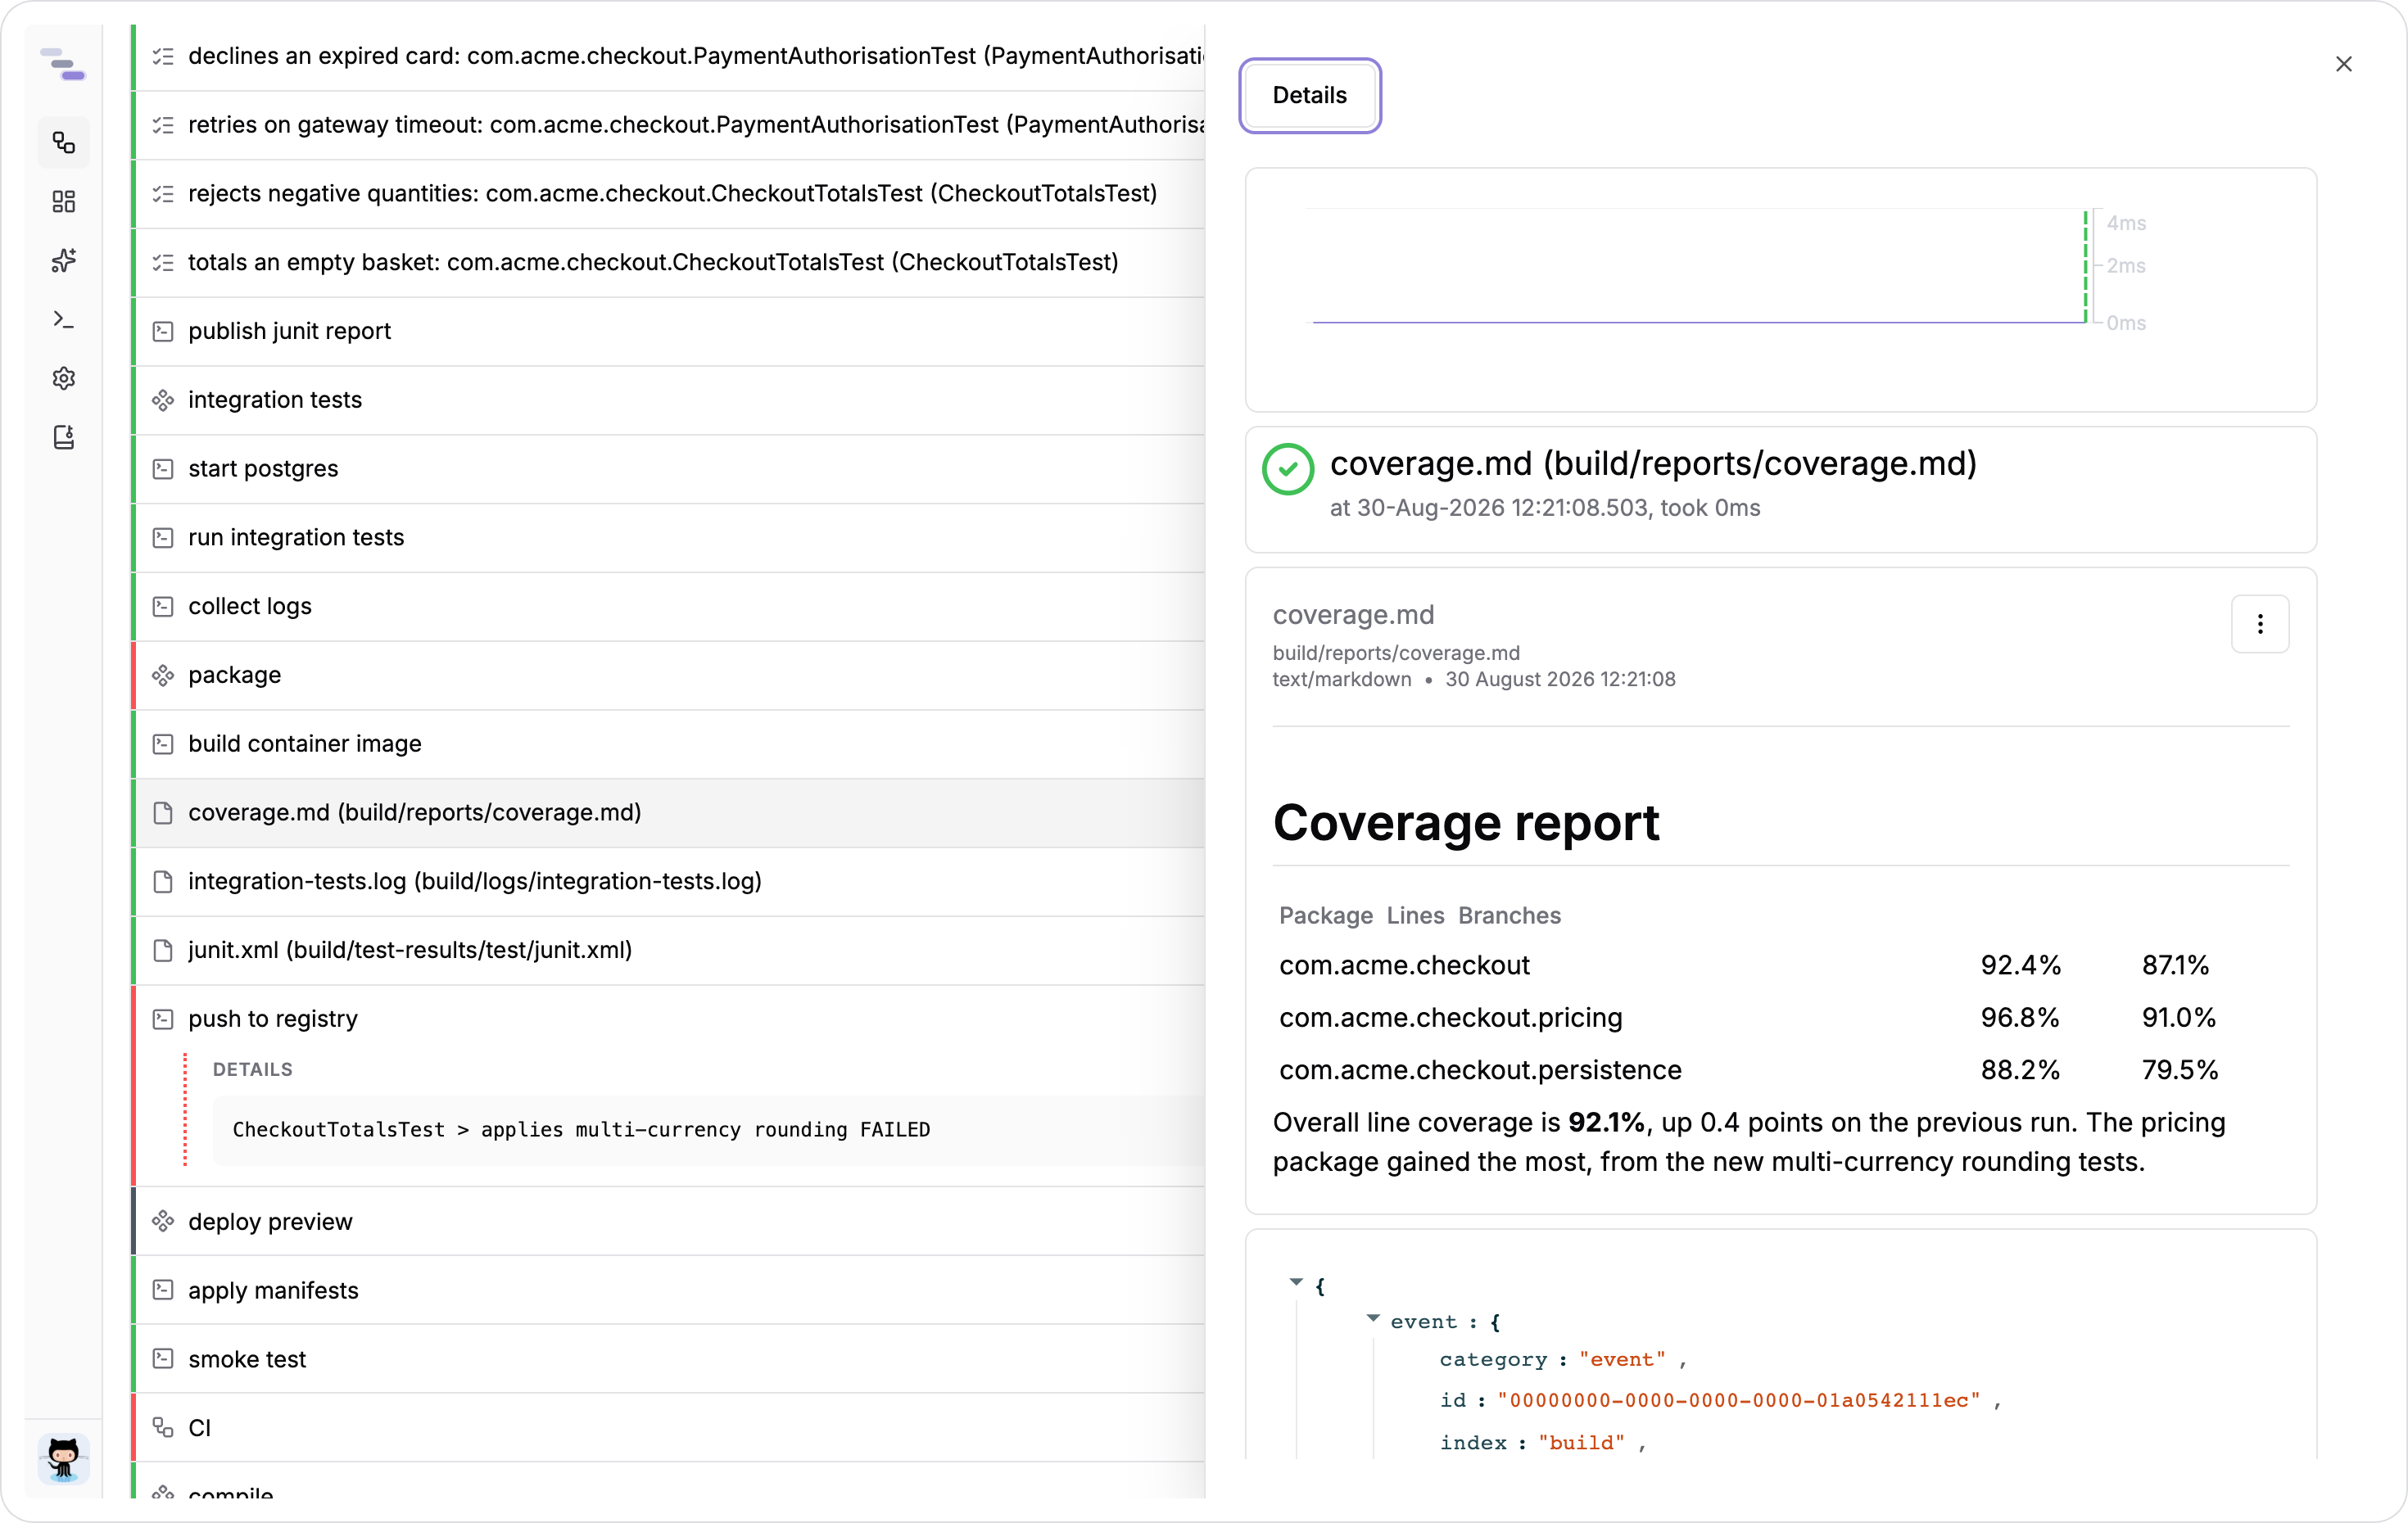Collapse the event JSON node
Screen dimensions: 2408x1523
click(1373, 1319)
